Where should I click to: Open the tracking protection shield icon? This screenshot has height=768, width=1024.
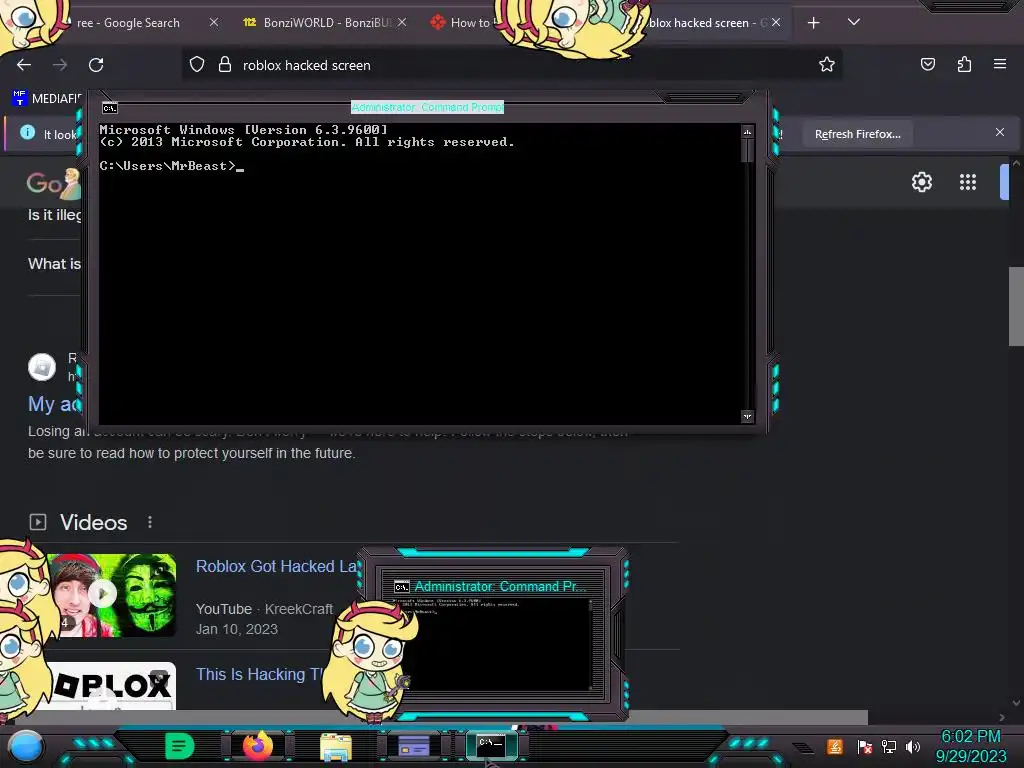(197, 65)
